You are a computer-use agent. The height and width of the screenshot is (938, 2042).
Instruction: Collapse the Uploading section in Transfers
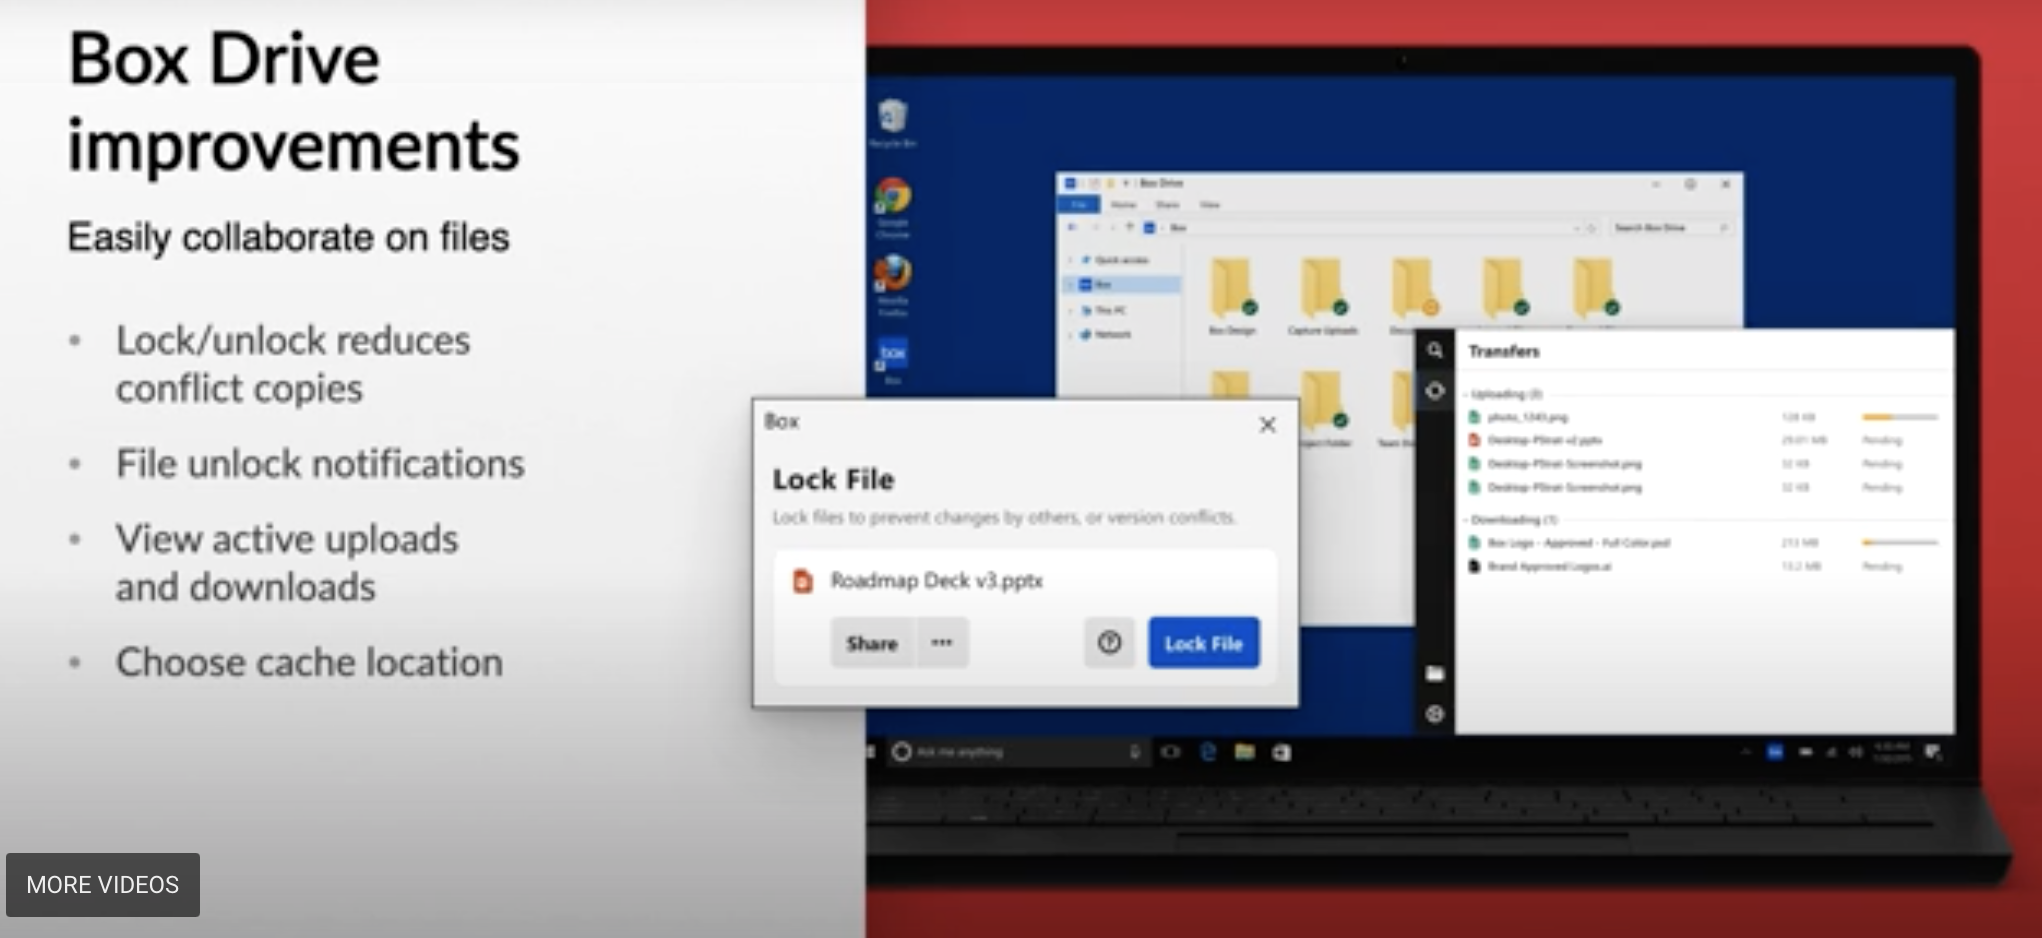pos(1466,394)
